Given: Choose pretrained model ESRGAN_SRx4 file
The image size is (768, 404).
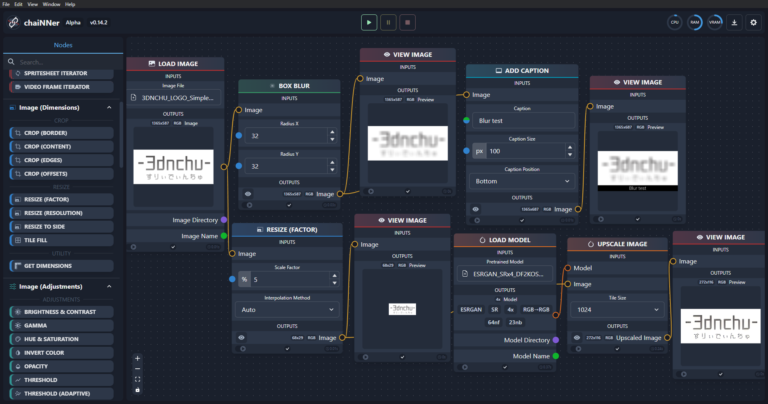Looking at the screenshot, I should pyautogui.click(x=504, y=274).
